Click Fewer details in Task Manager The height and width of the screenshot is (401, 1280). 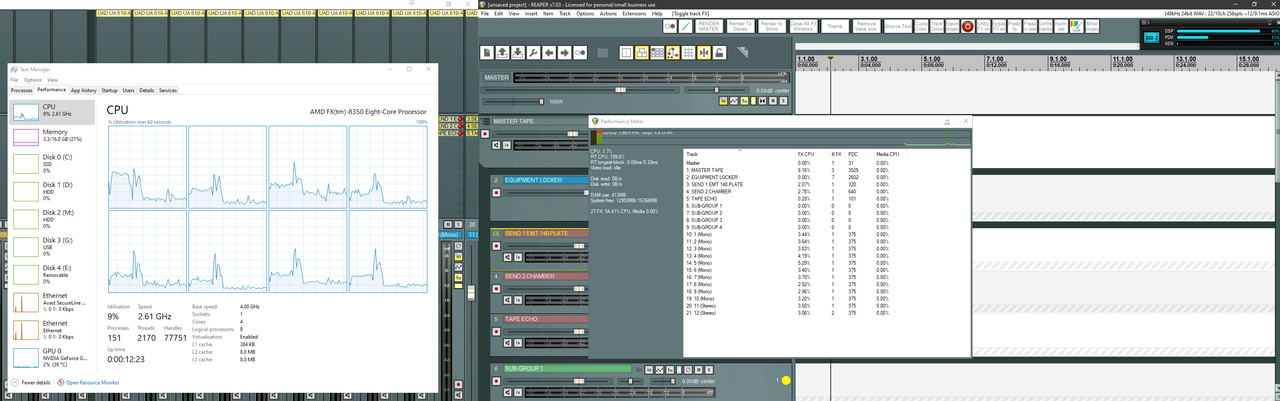click(x=31, y=382)
